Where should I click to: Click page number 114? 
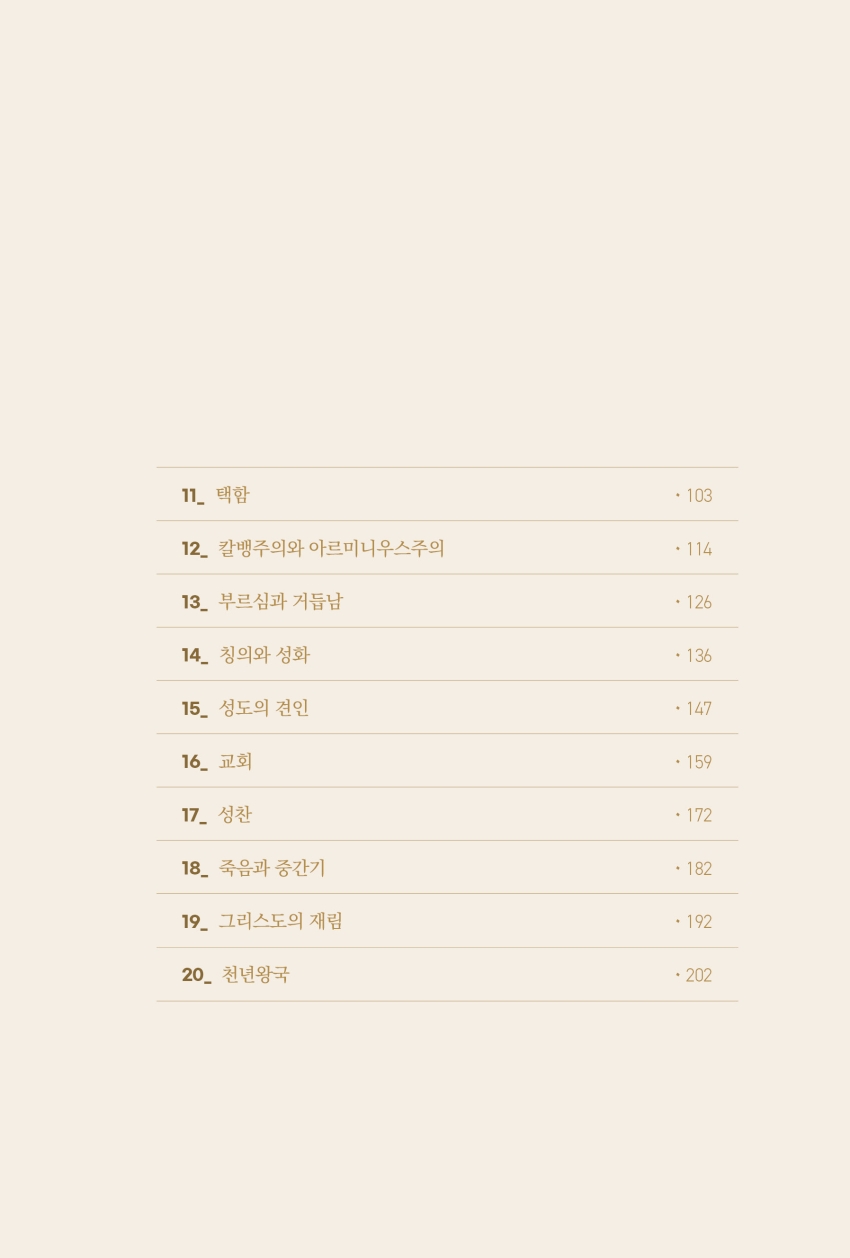tap(698, 549)
